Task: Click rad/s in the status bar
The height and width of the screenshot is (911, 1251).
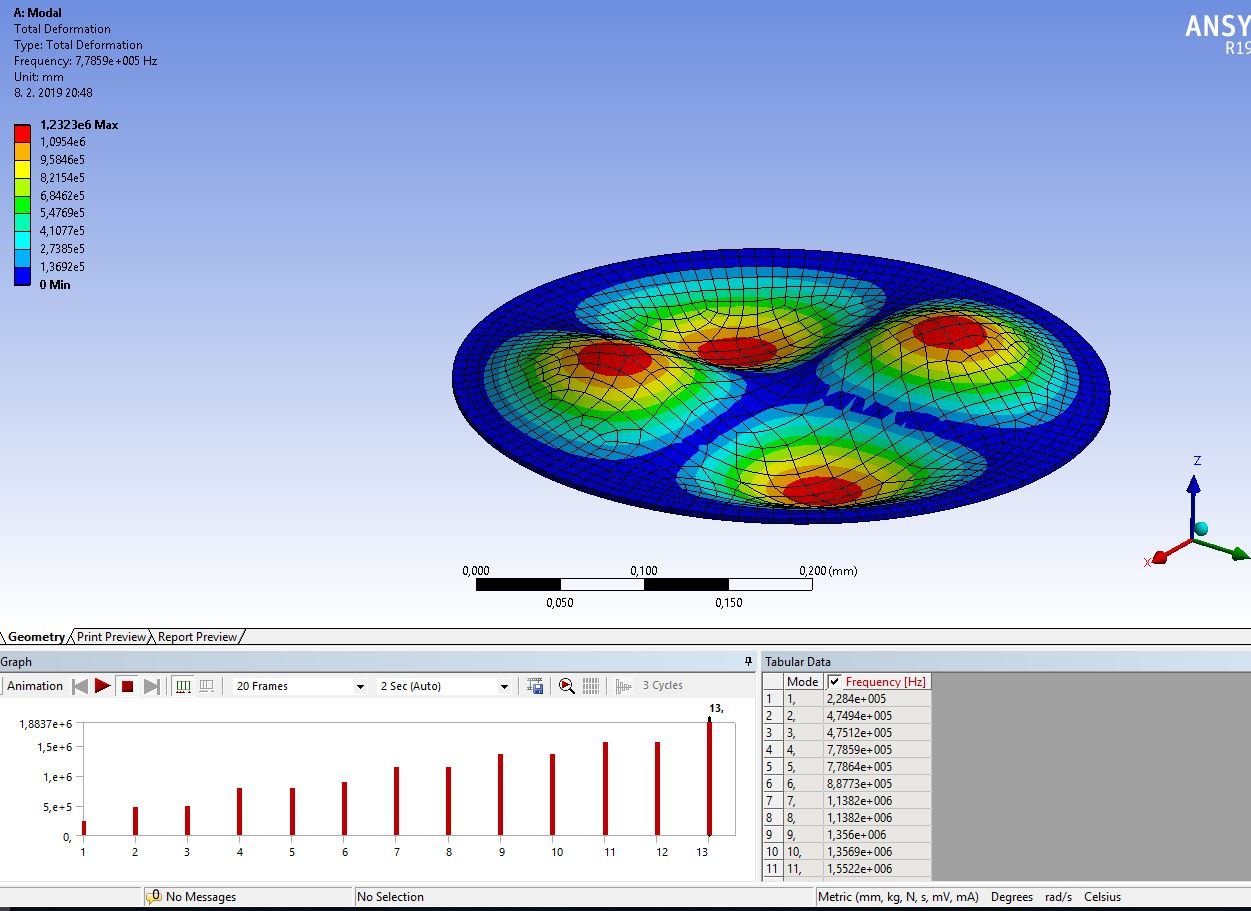Action: (x=1058, y=897)
